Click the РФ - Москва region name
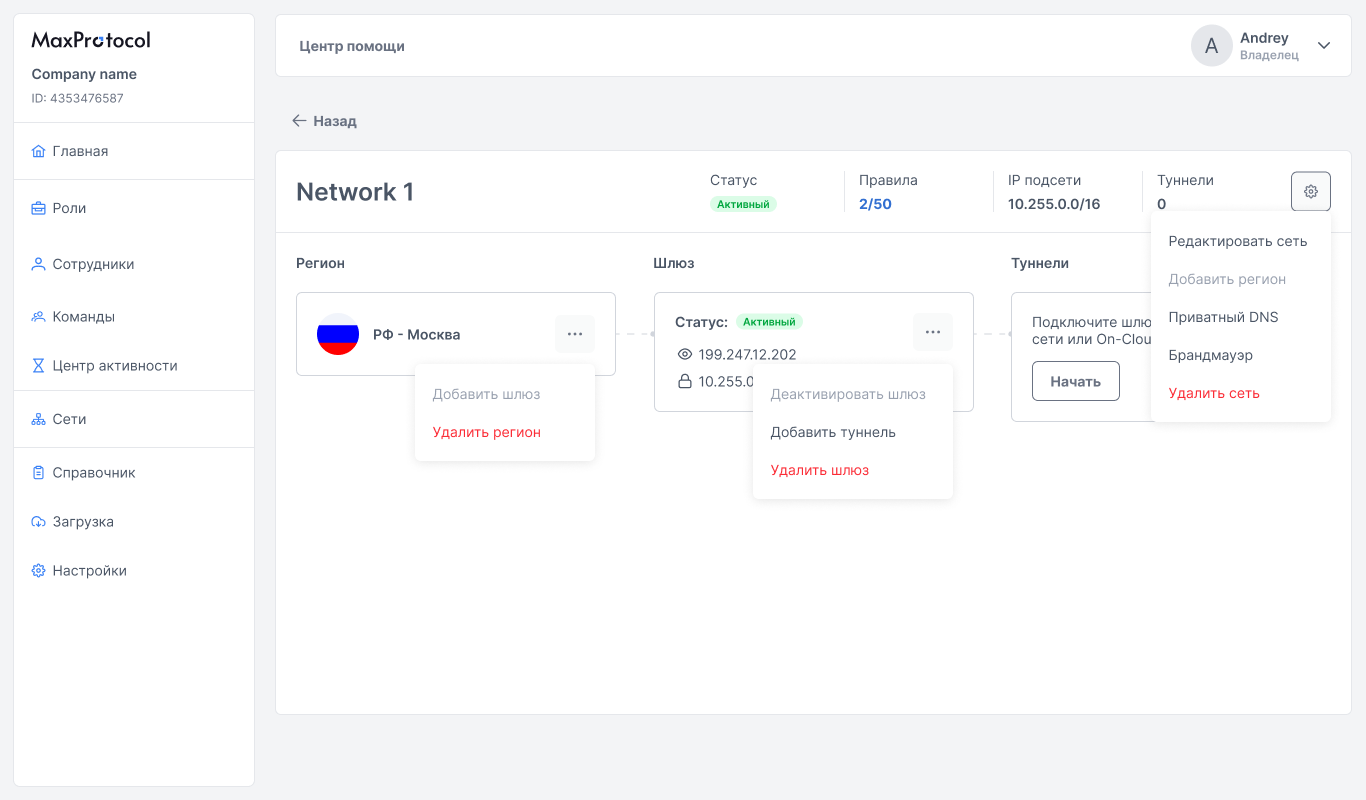1366x800 pixels. pyautogui.click(x=416, y=334)
